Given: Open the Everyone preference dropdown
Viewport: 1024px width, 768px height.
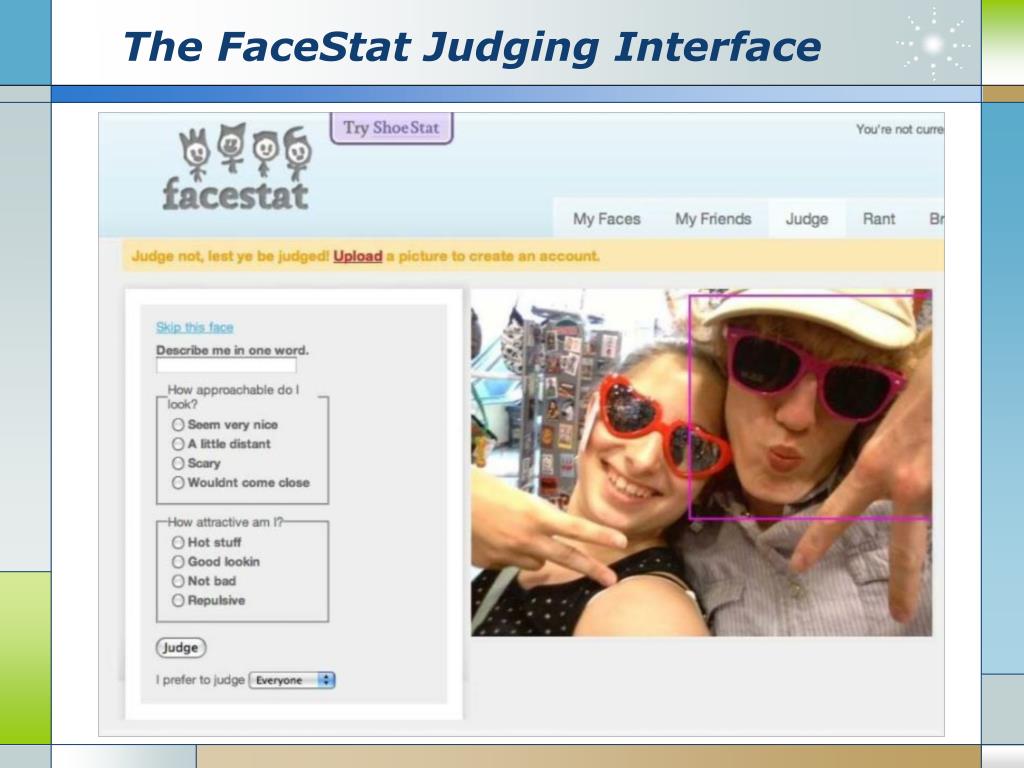Looking at the screenshot, I should coord(292,680).
